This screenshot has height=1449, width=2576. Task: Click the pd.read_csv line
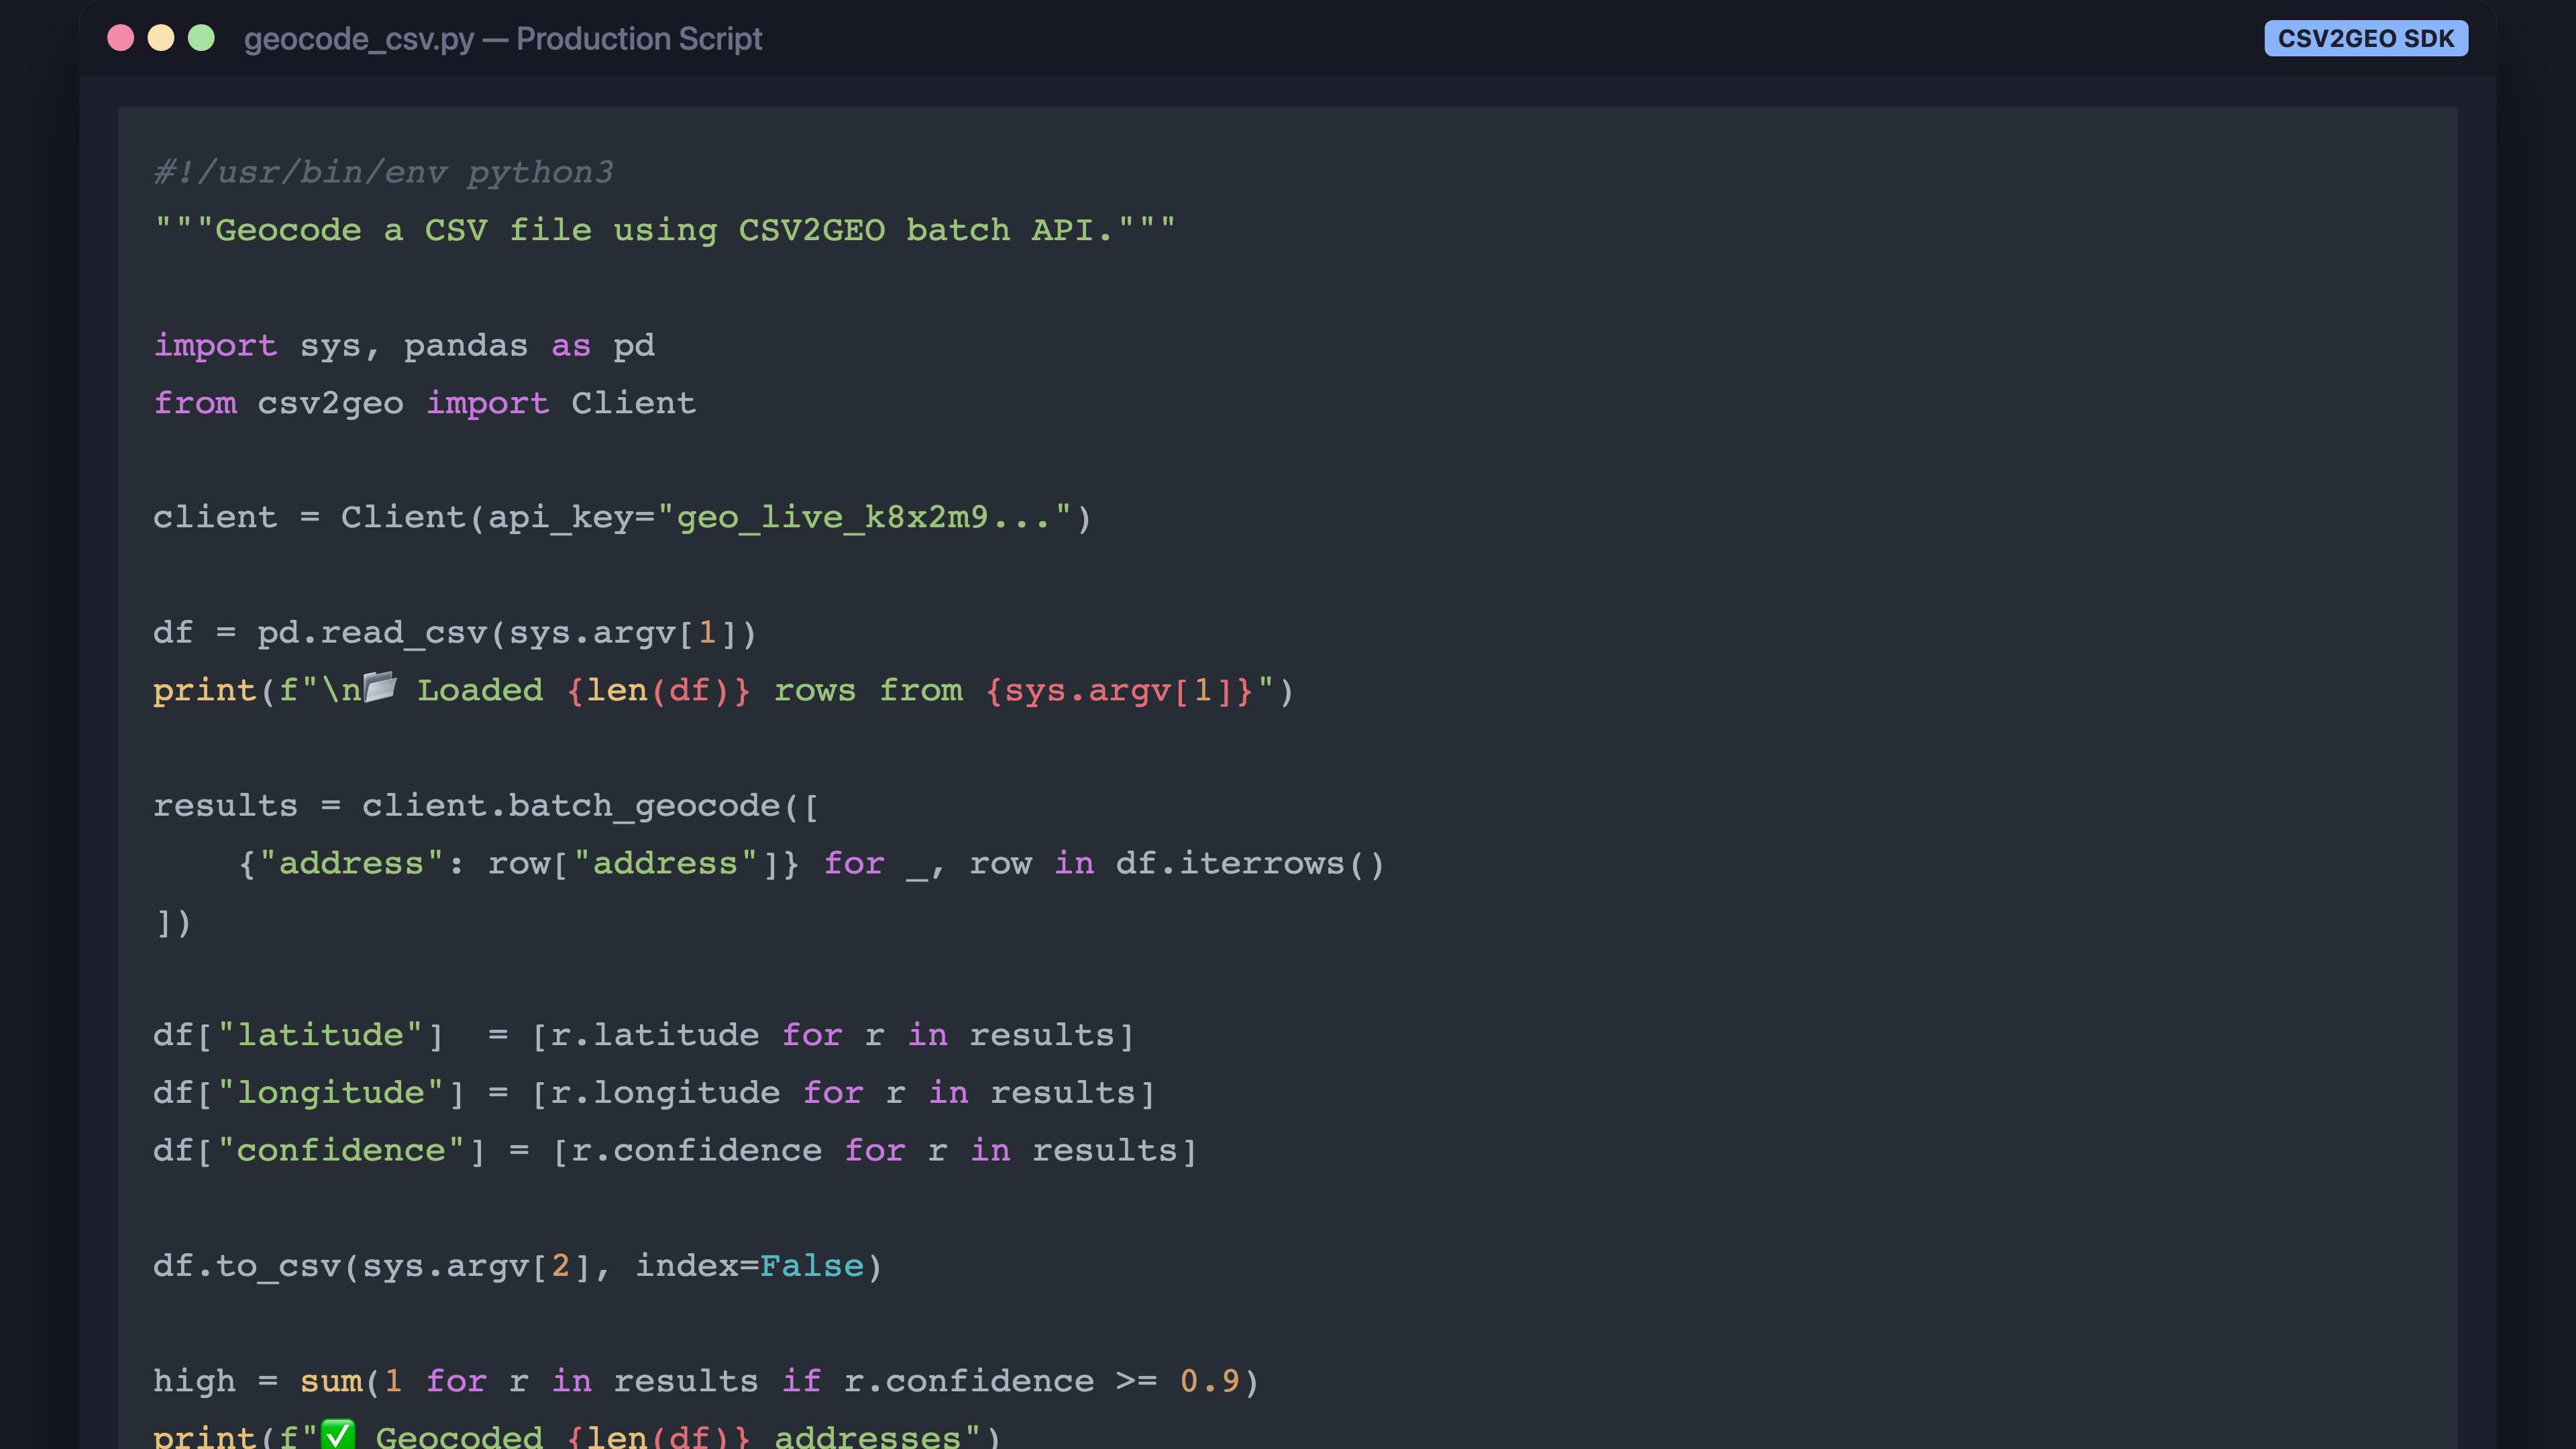coord(455,633)
